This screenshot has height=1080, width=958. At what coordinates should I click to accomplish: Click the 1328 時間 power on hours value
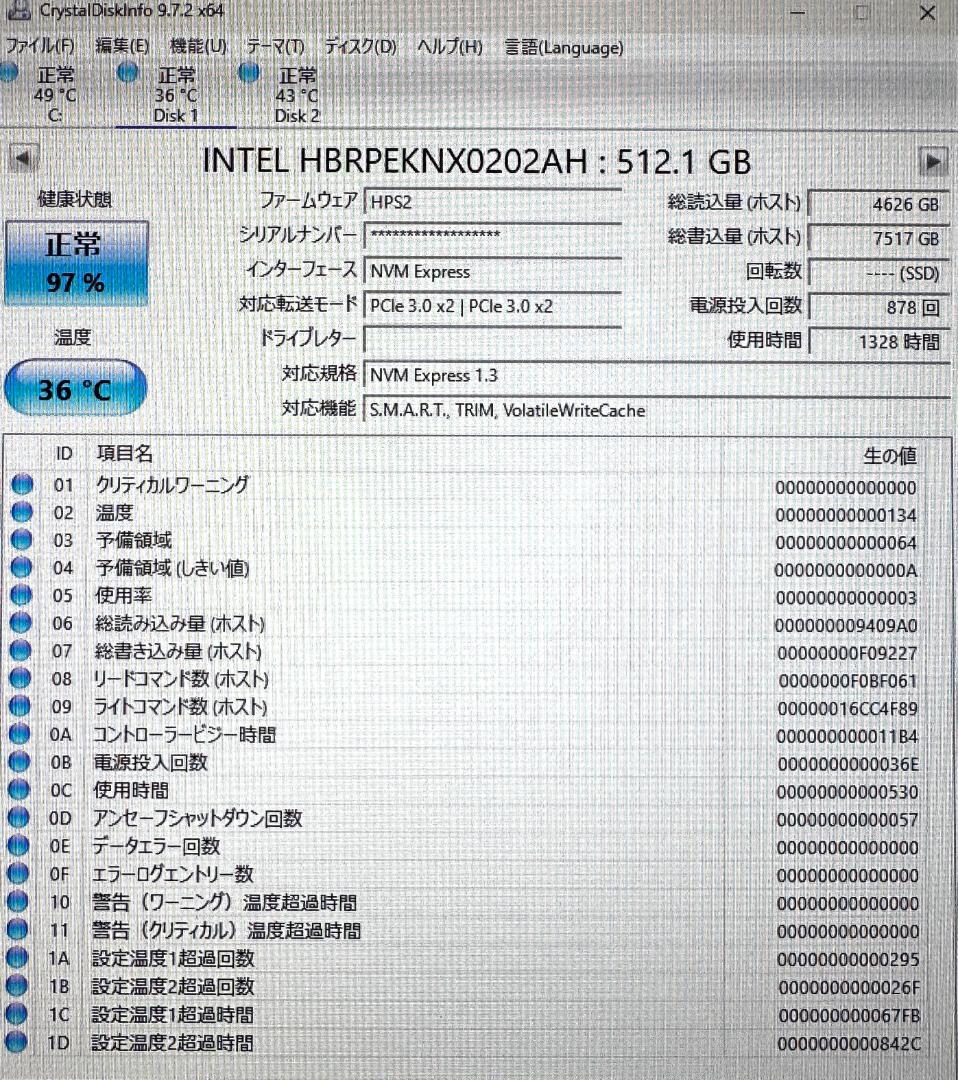878,342
